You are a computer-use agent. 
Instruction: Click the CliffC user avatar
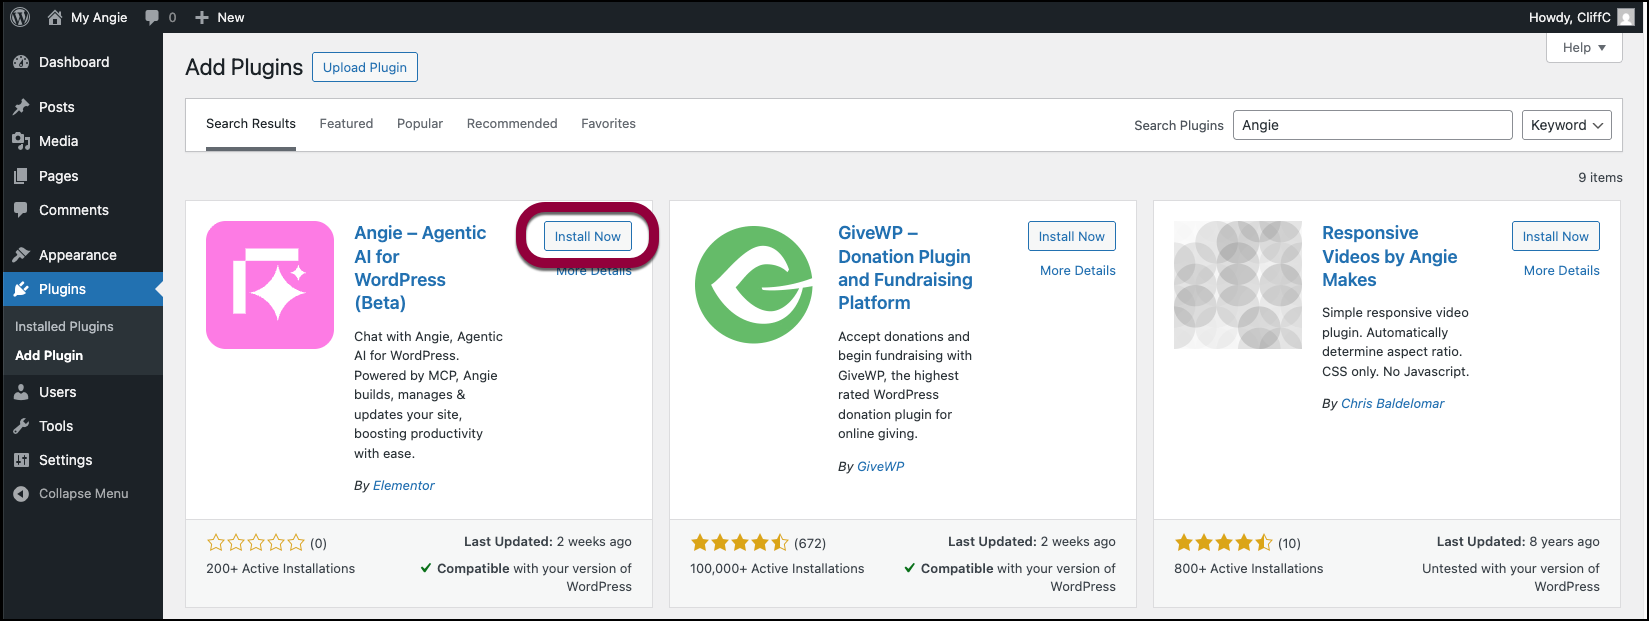pyautogui.click(x=1626, y=17)
